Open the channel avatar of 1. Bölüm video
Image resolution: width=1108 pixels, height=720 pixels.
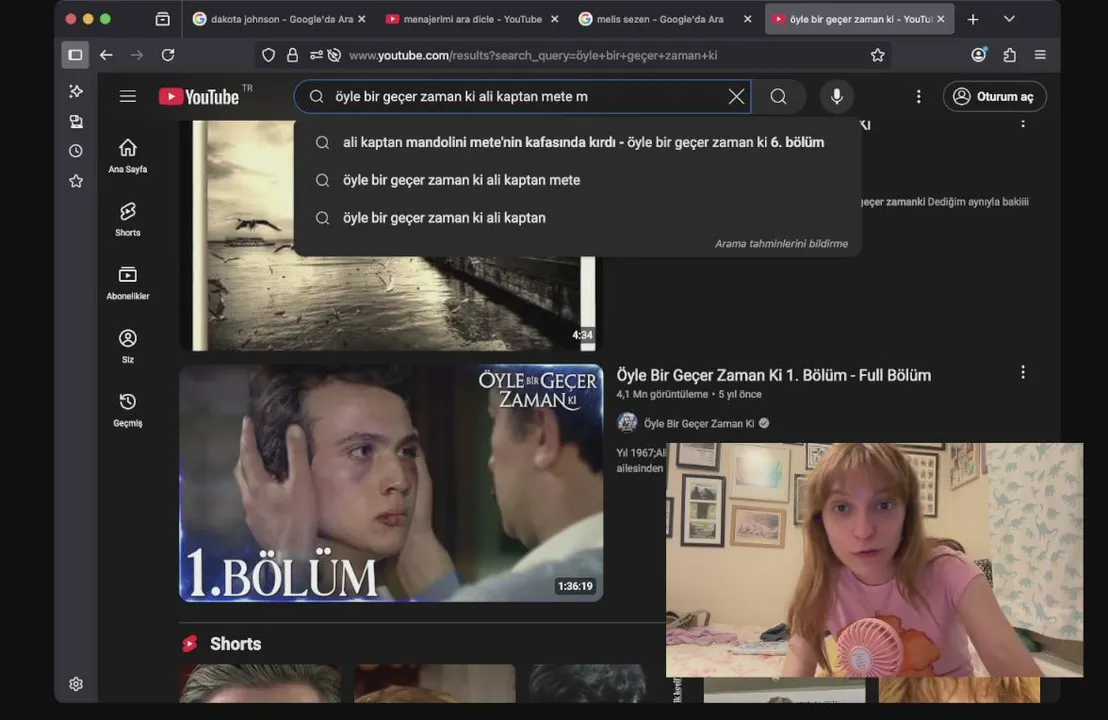point(627,423)
